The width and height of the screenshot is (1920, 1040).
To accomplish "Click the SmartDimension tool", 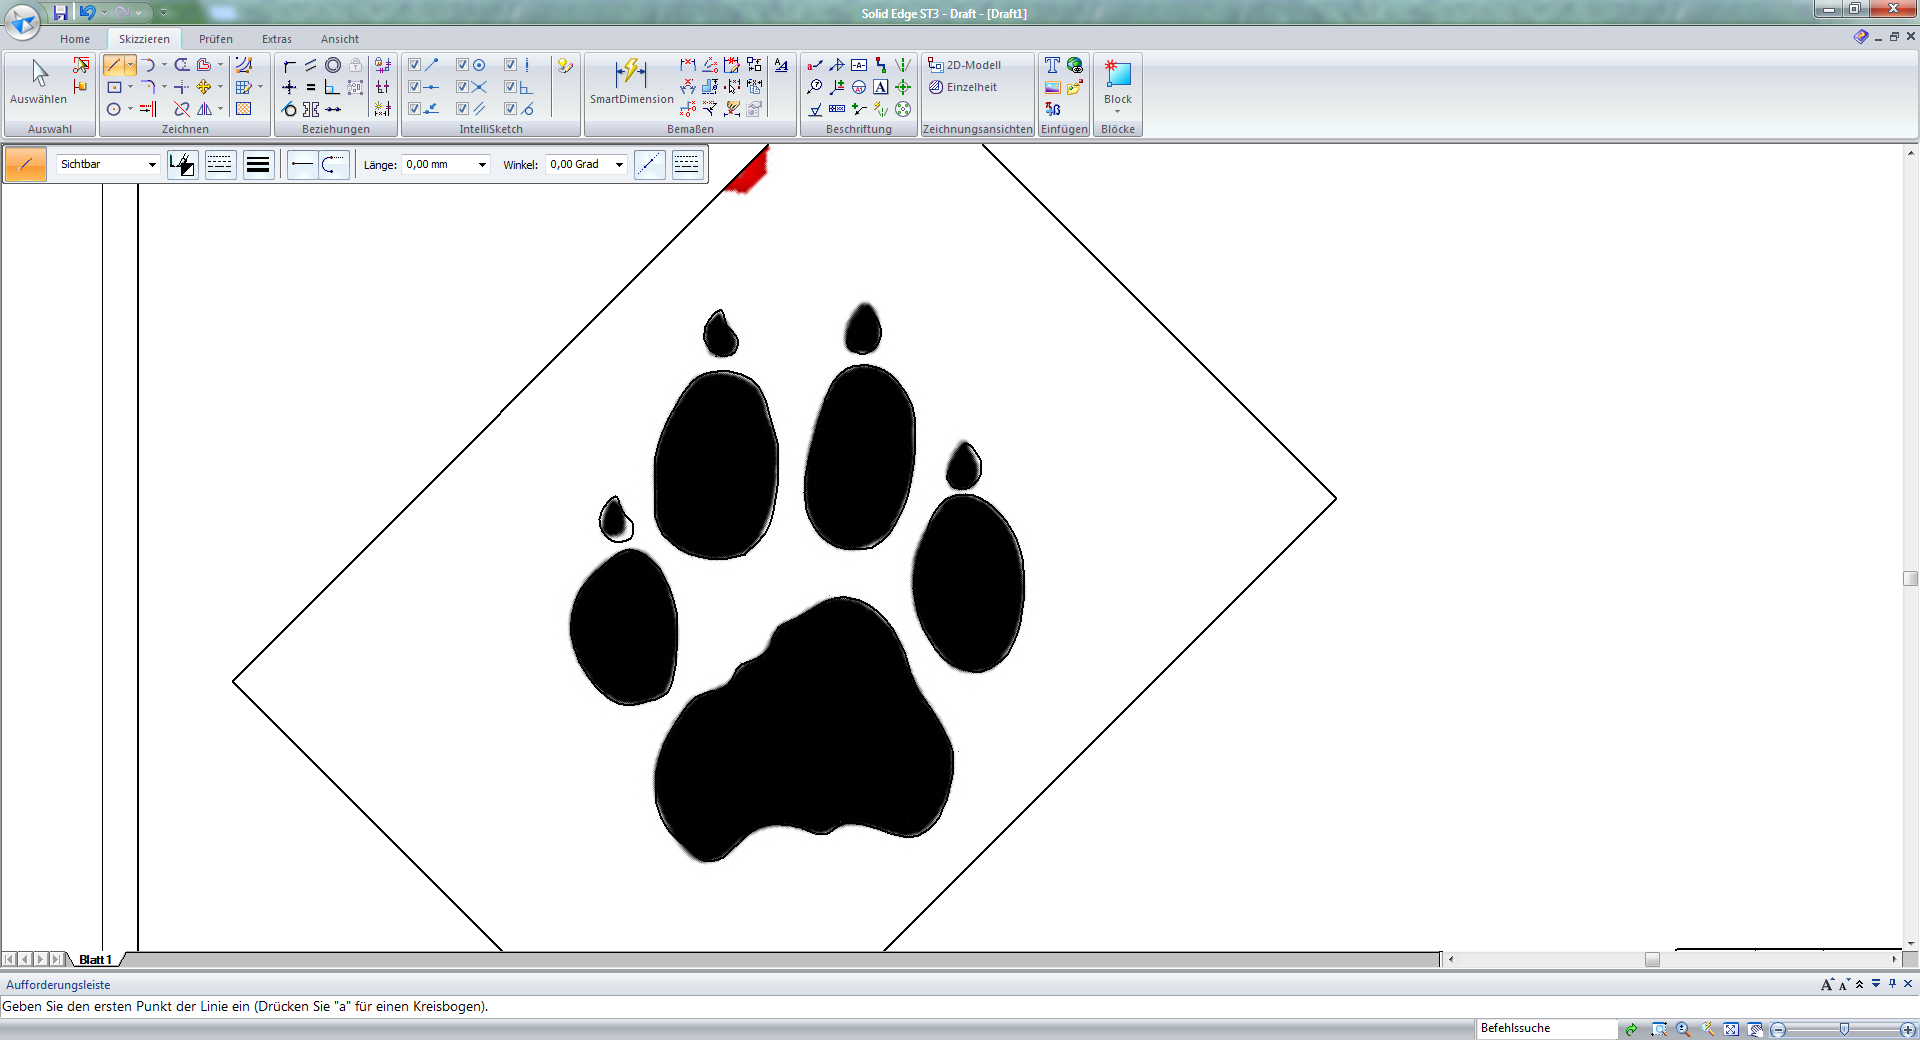I will 631,81.
